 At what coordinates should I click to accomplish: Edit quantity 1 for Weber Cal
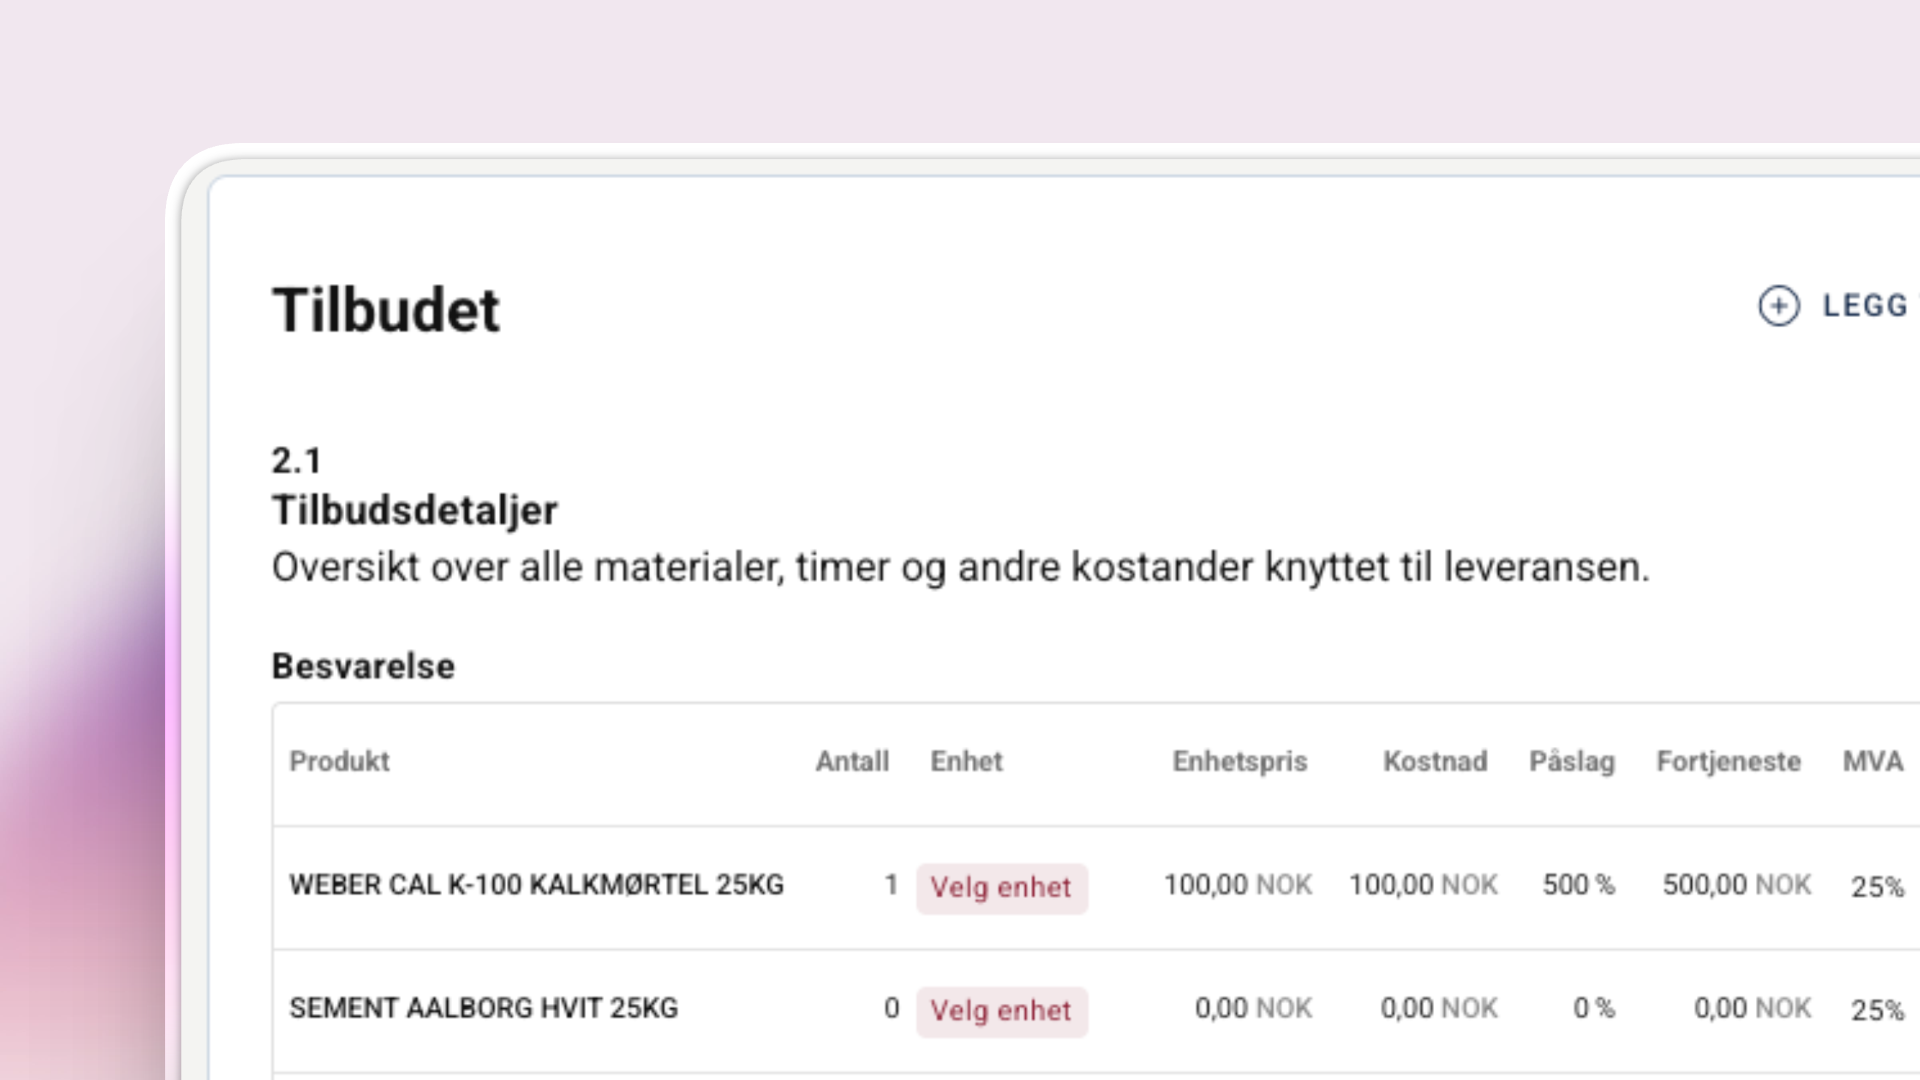[890, 885]
